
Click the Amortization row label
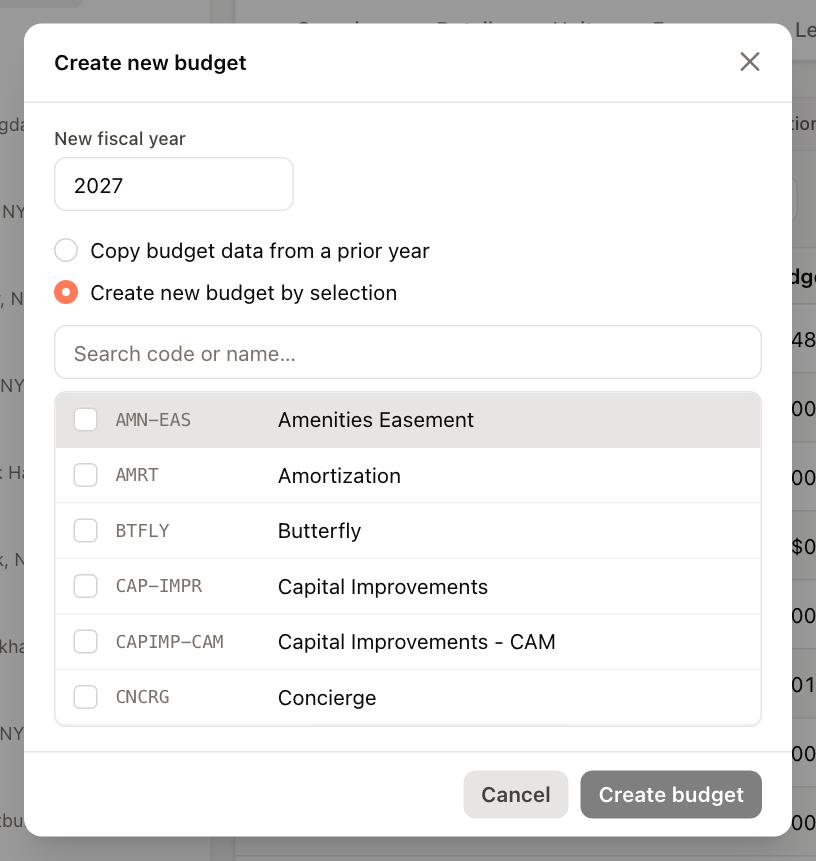point(339,476)
